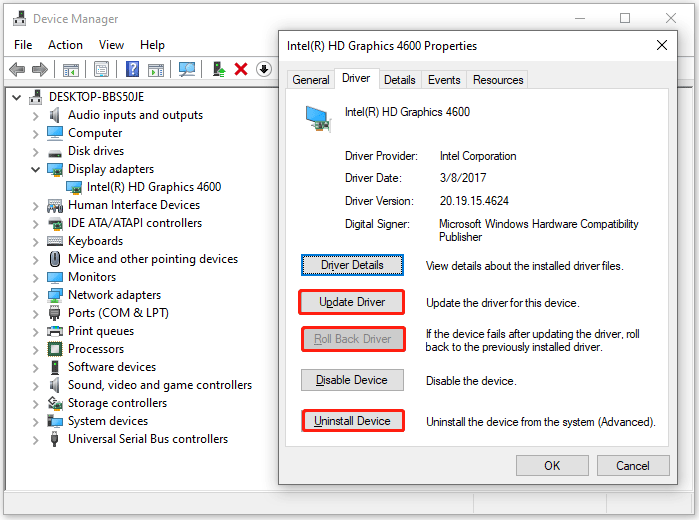Switch to the General tab
699x520 pixels.
[x=311, y=80]
